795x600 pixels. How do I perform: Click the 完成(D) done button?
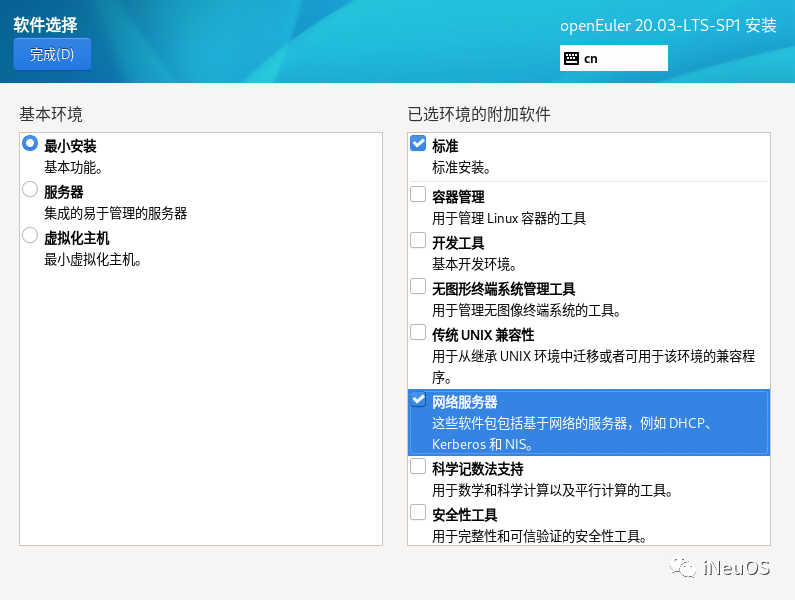coord(52,54)
